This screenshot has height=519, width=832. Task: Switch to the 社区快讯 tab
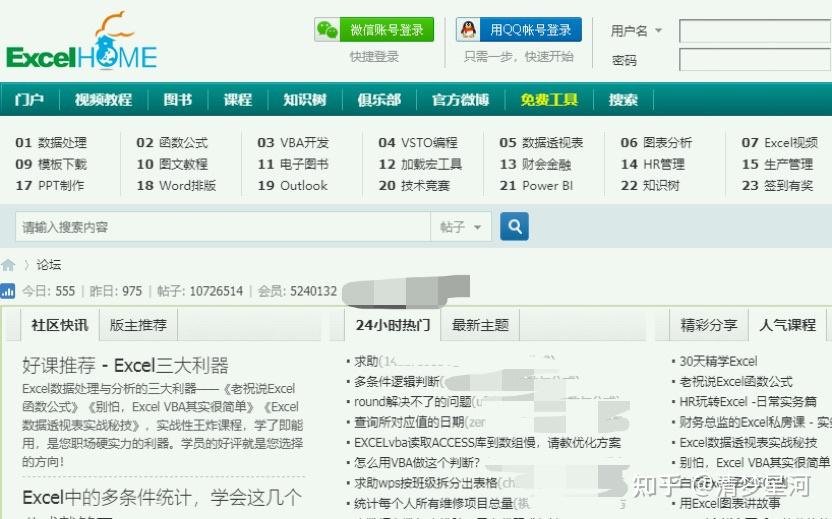pyautogui.click(x=59, y=325)
